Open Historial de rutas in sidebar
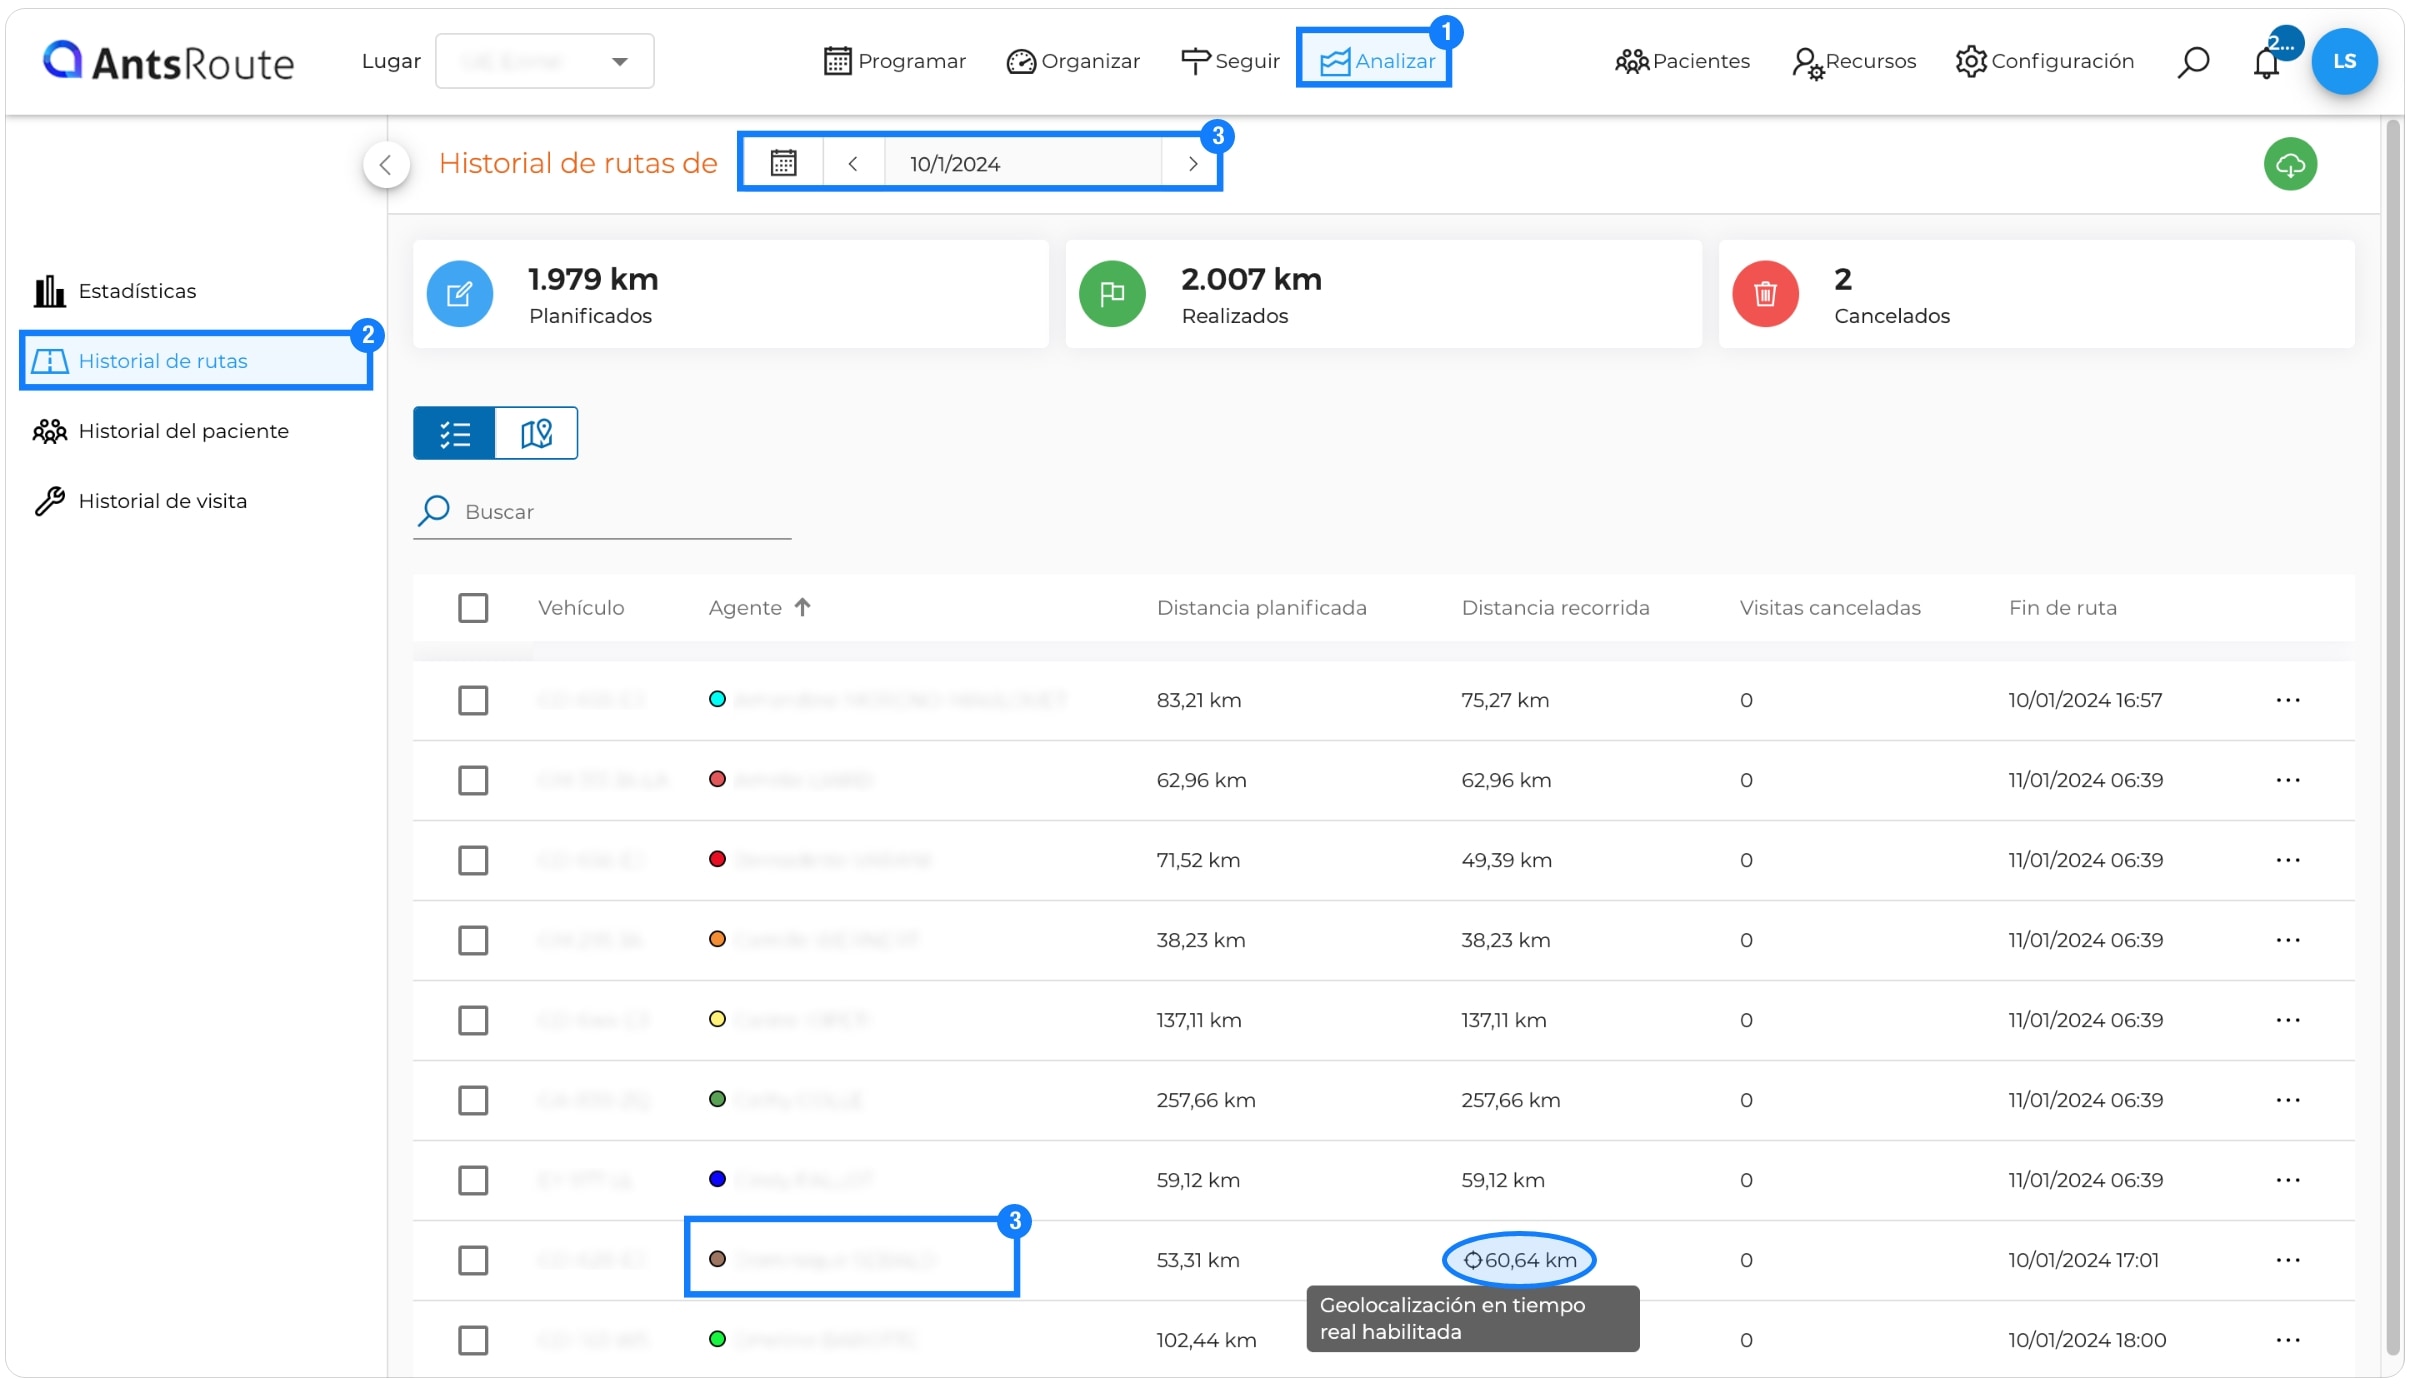The width and height of the screenshot is (2410, 1385). (x=196, y=361)
